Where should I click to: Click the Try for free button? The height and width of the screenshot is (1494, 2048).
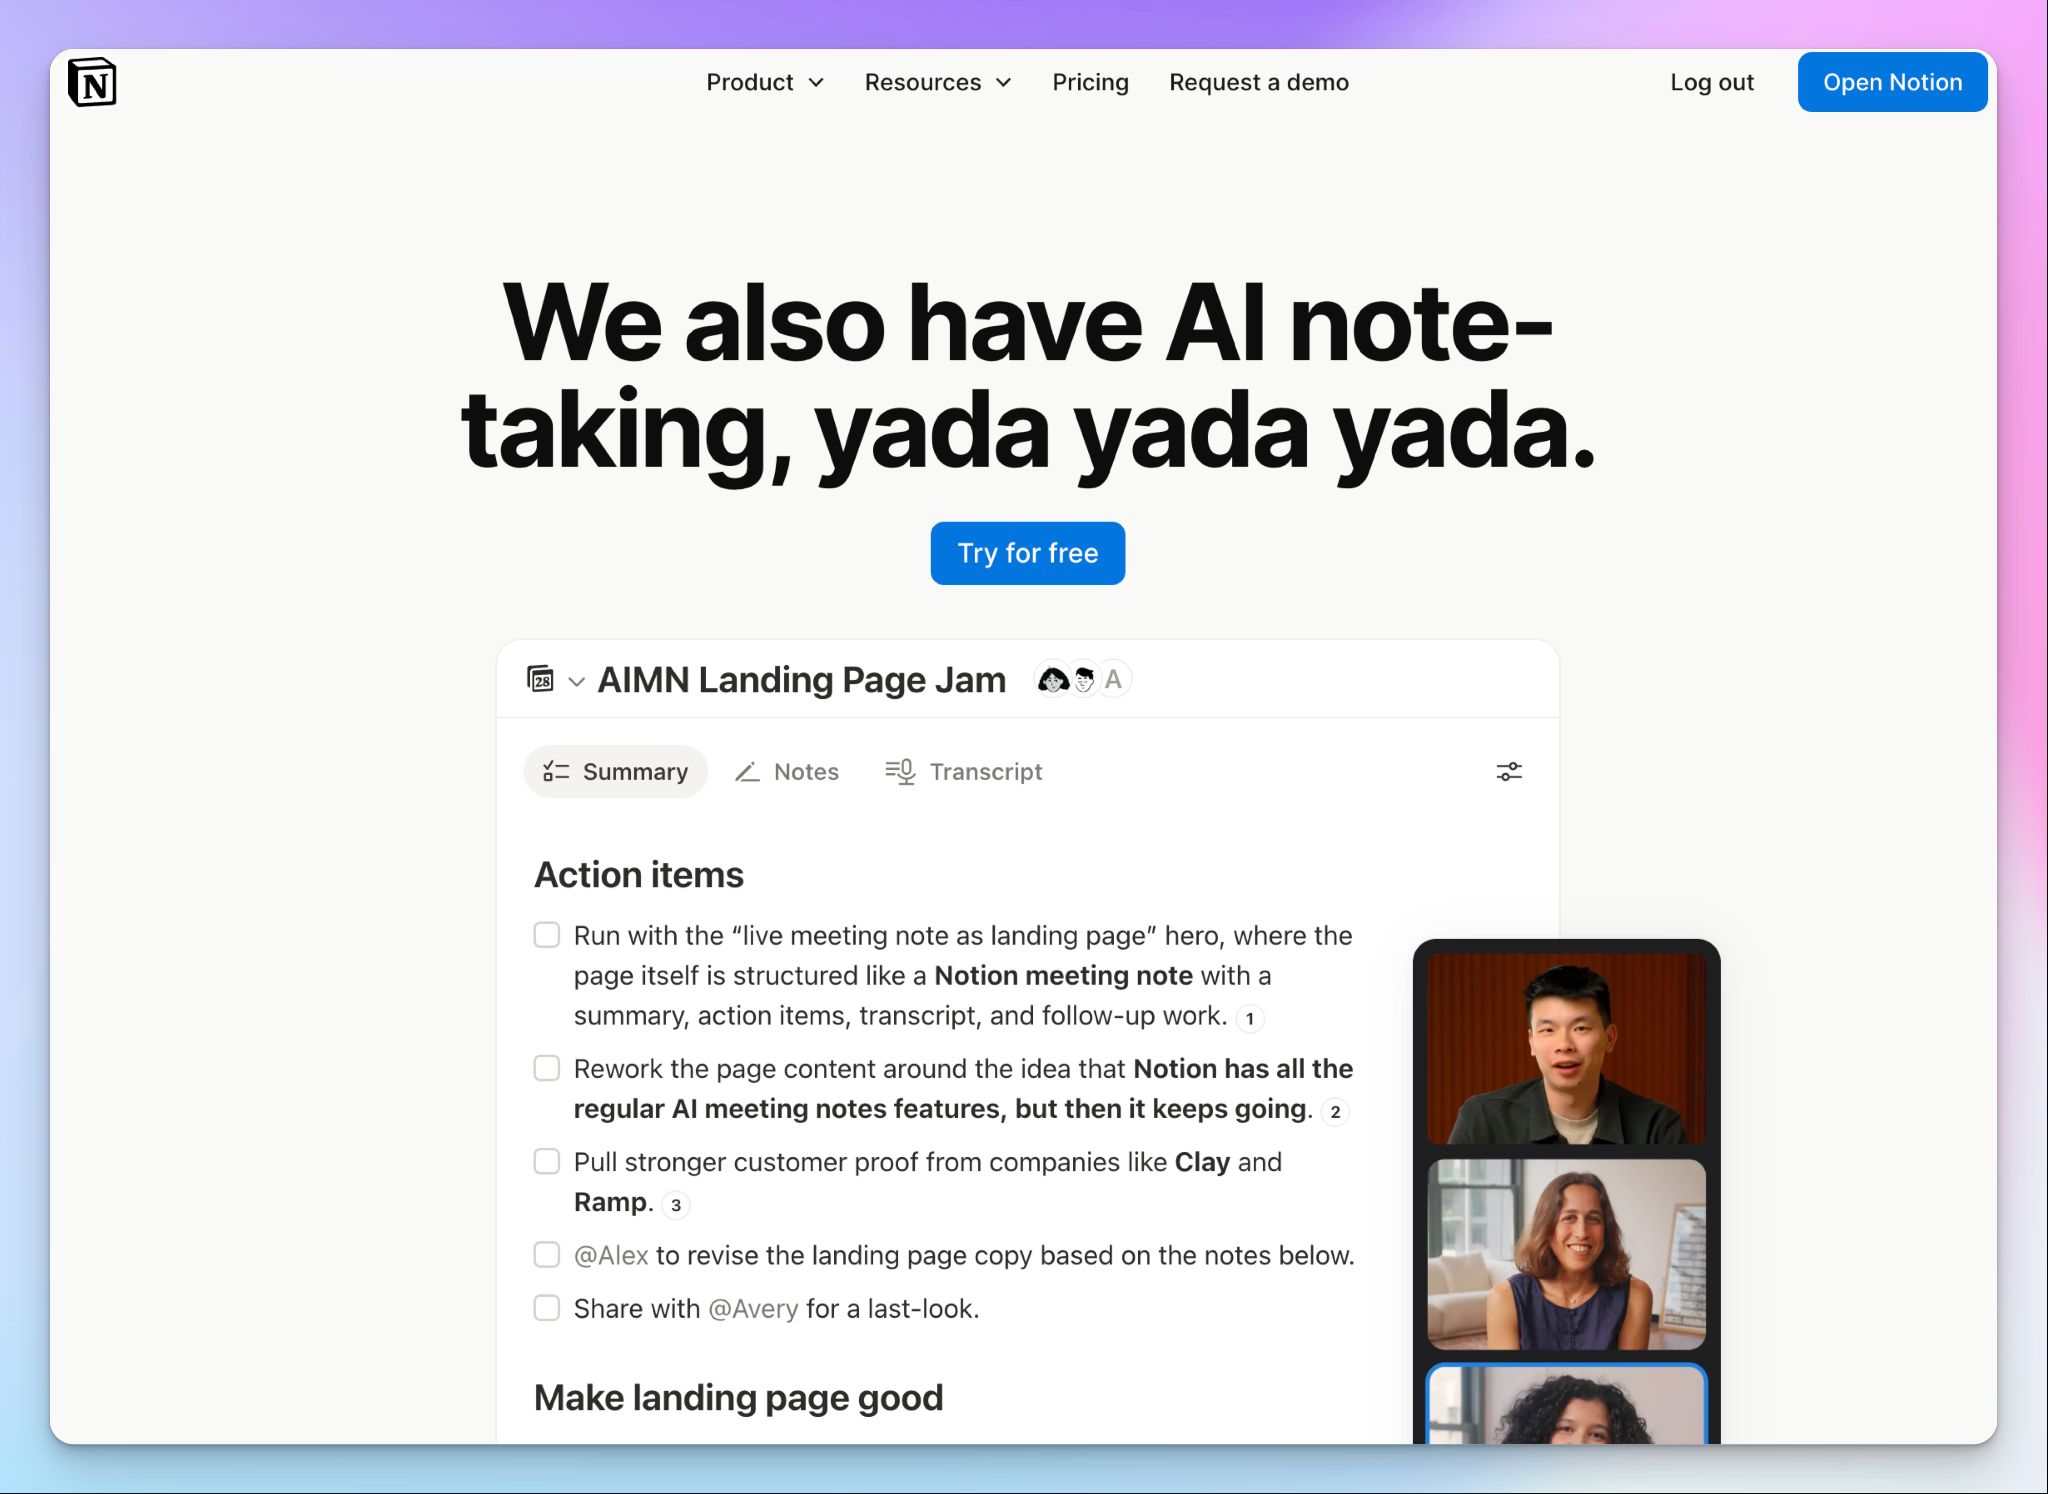(x=1028, y=553)
